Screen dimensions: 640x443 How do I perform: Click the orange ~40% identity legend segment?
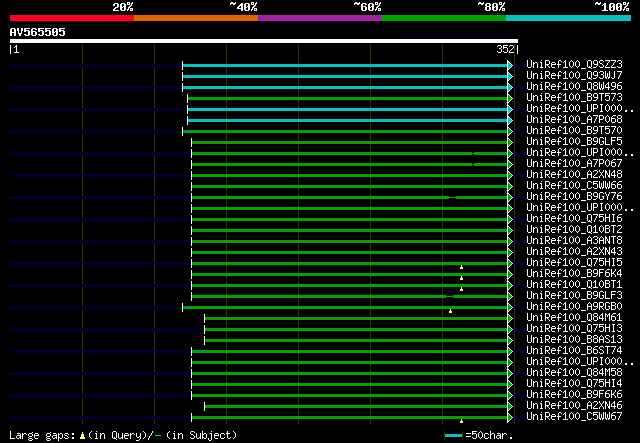(x=195, y=17)
